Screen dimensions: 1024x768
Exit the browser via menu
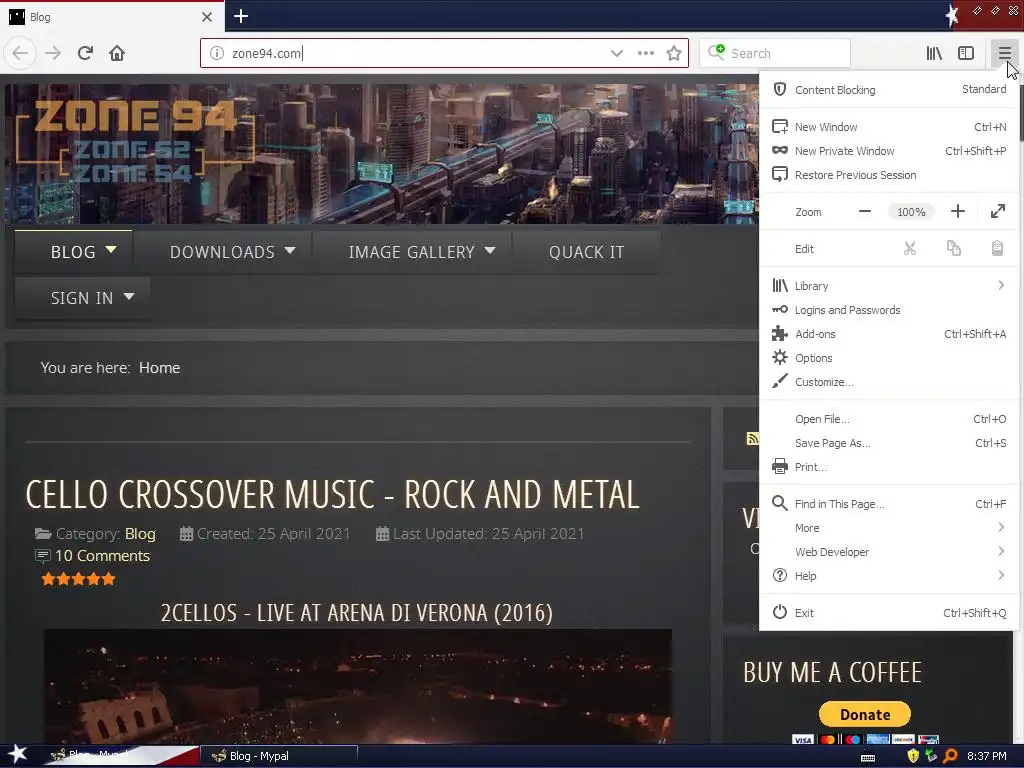coord(889,613)
